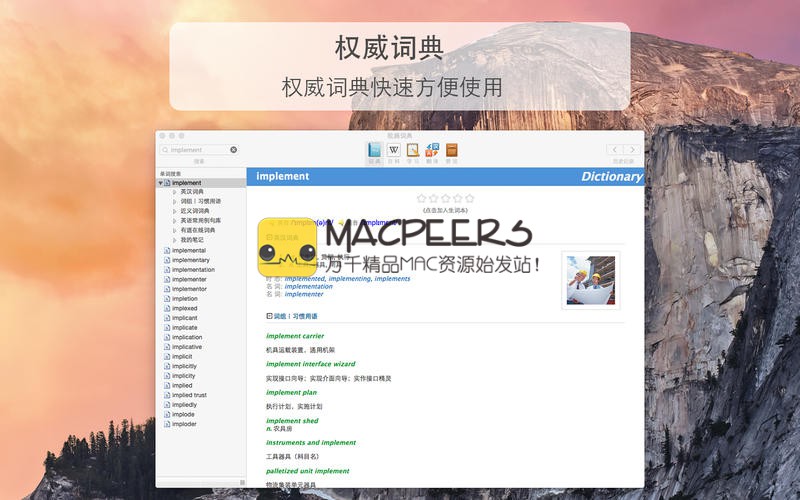Expand the 近义词词典 subsection

tap(174, 211)
